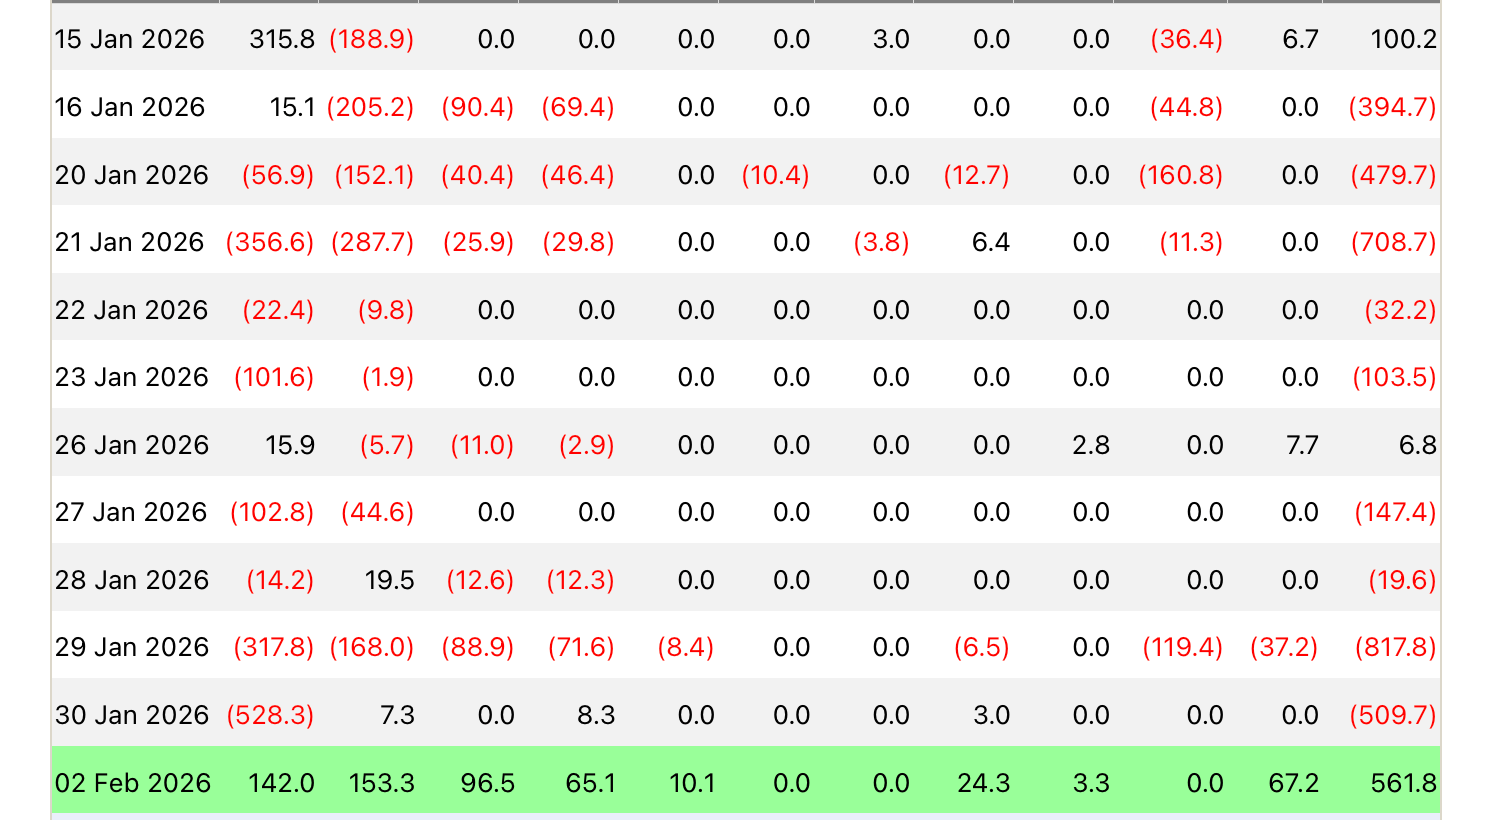This screenshot has width=1492, height=820.
Task: Click the 22 Jan 2026 date cell
Action: click(131, 310)
